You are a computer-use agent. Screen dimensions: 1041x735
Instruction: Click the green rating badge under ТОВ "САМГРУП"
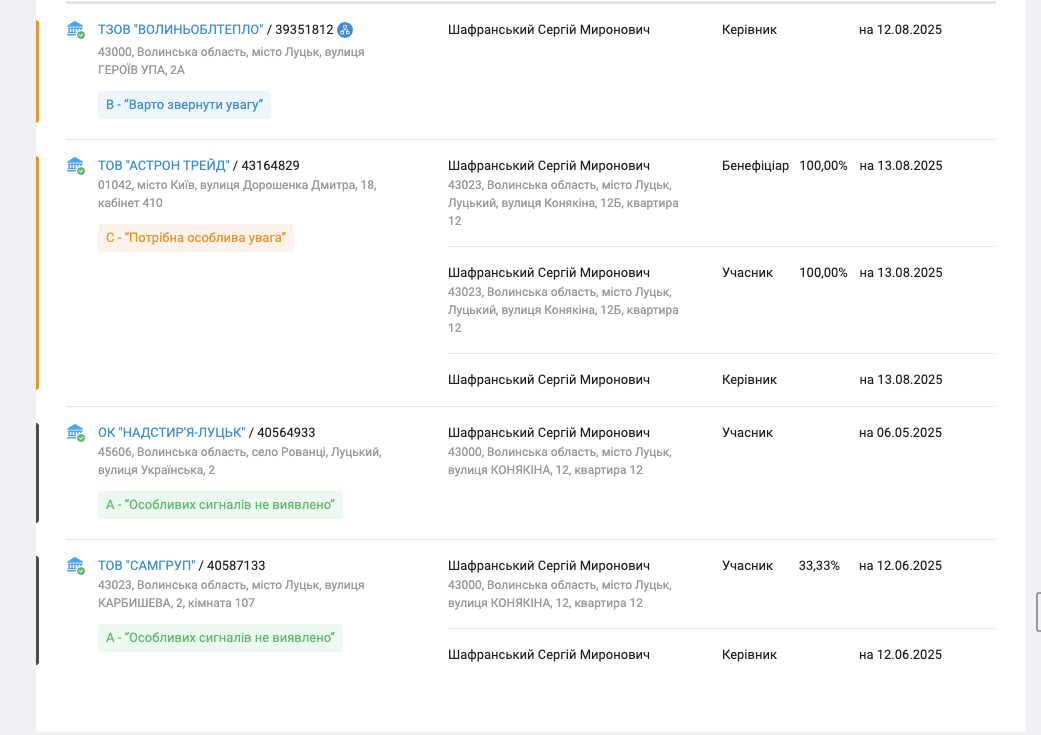click(220, 638)
